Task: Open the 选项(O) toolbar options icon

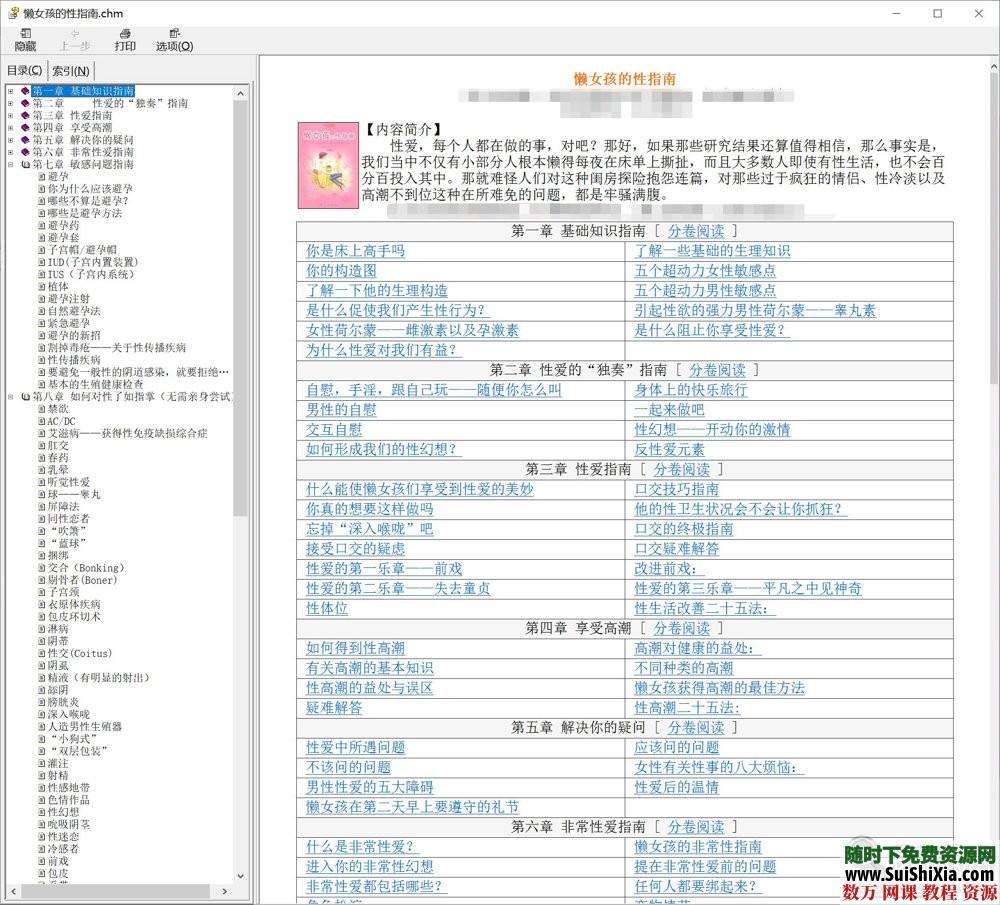Action: tap(176, 39)
